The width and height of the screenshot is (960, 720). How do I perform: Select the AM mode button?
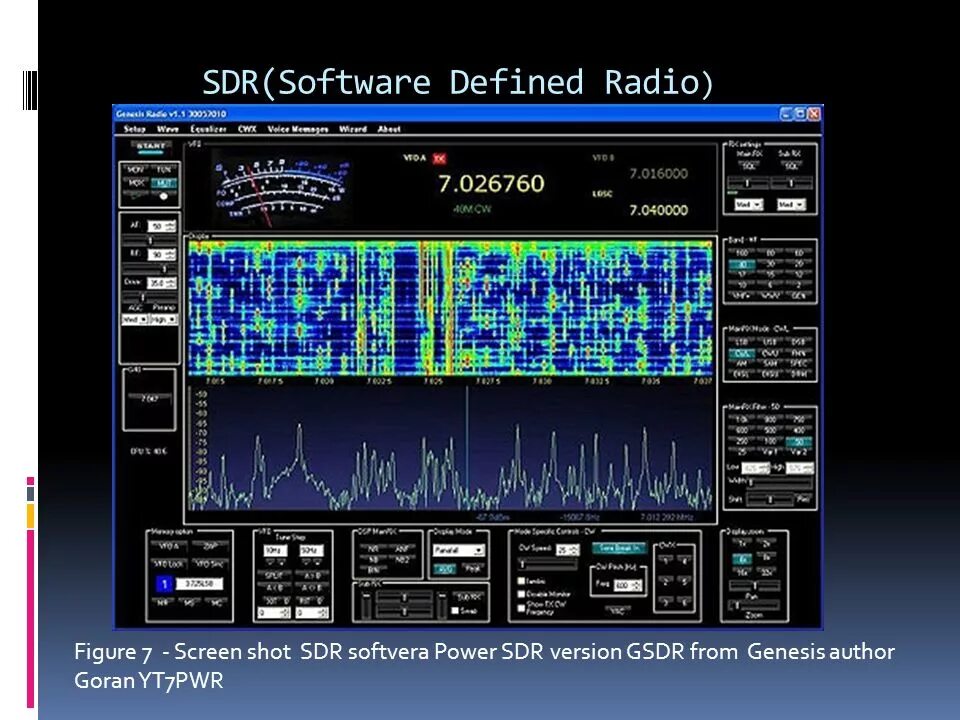[x=742, y=364]
